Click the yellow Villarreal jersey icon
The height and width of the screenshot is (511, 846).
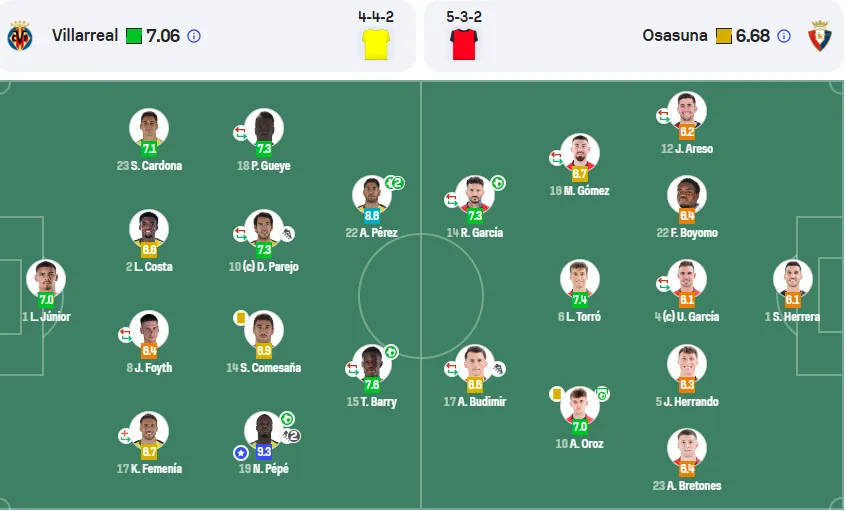377,44
